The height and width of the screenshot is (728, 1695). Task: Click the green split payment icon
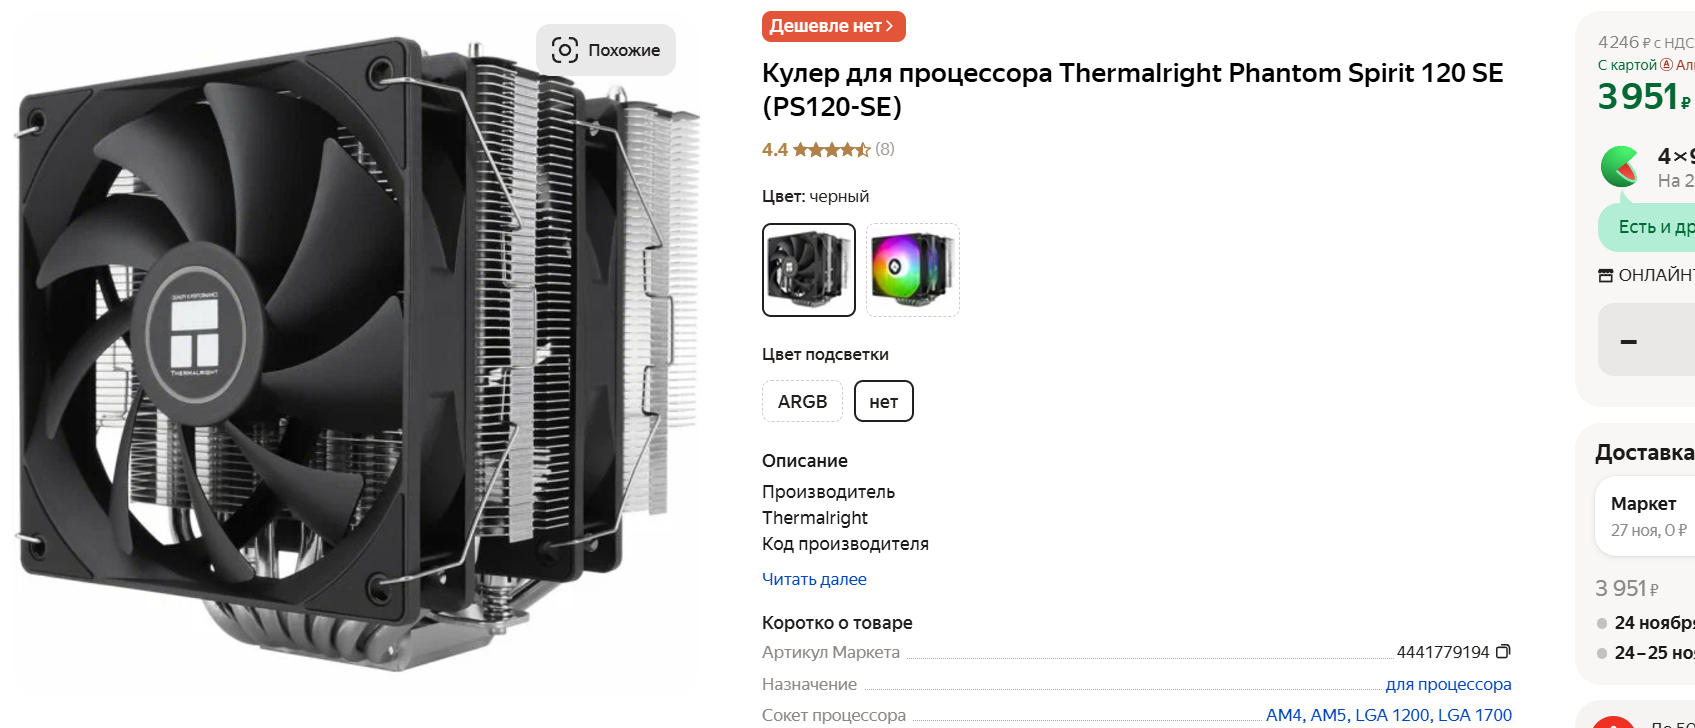[1620, 167]
